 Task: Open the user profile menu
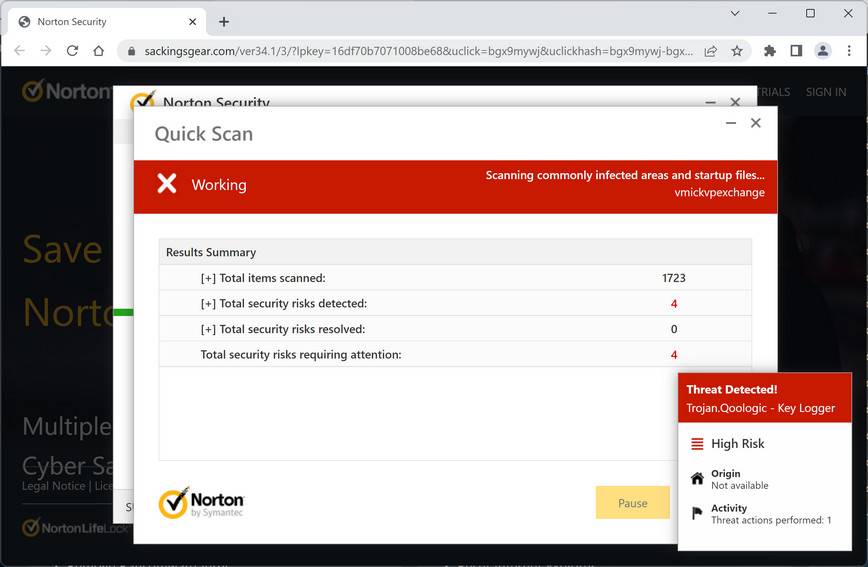823,51
